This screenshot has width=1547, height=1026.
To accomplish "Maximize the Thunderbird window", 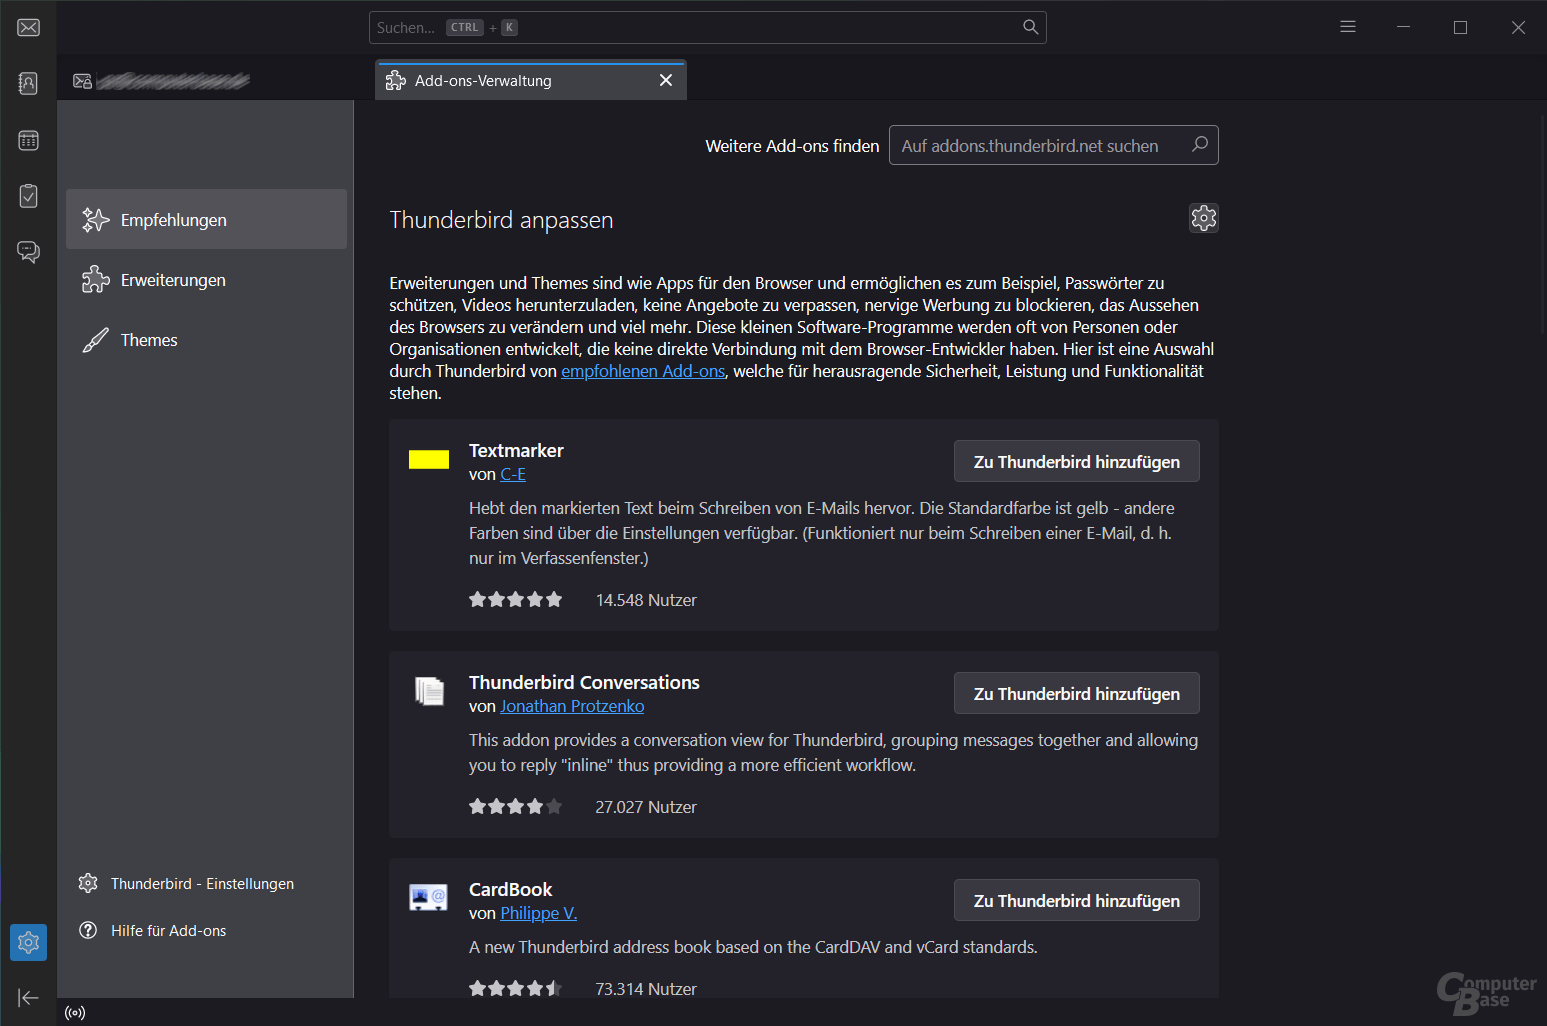I will 1460,27.
